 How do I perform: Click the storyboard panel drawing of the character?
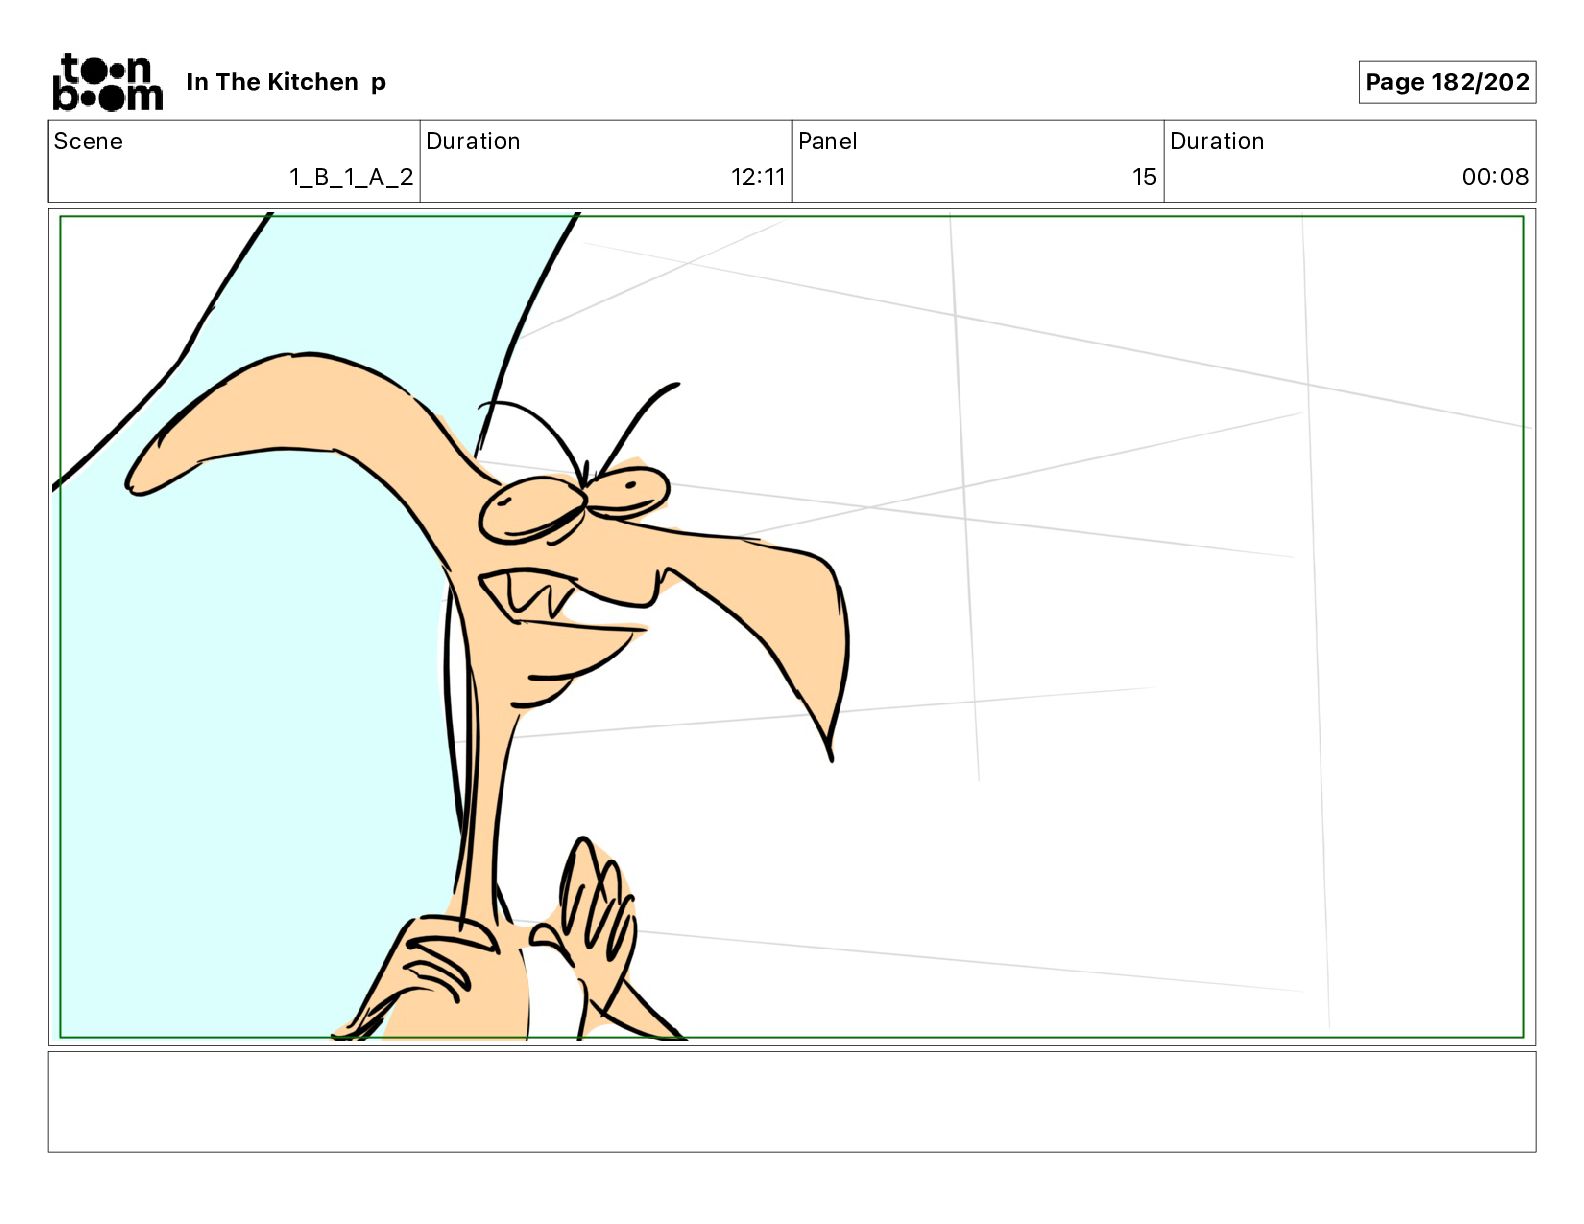[x=792, y=627]
